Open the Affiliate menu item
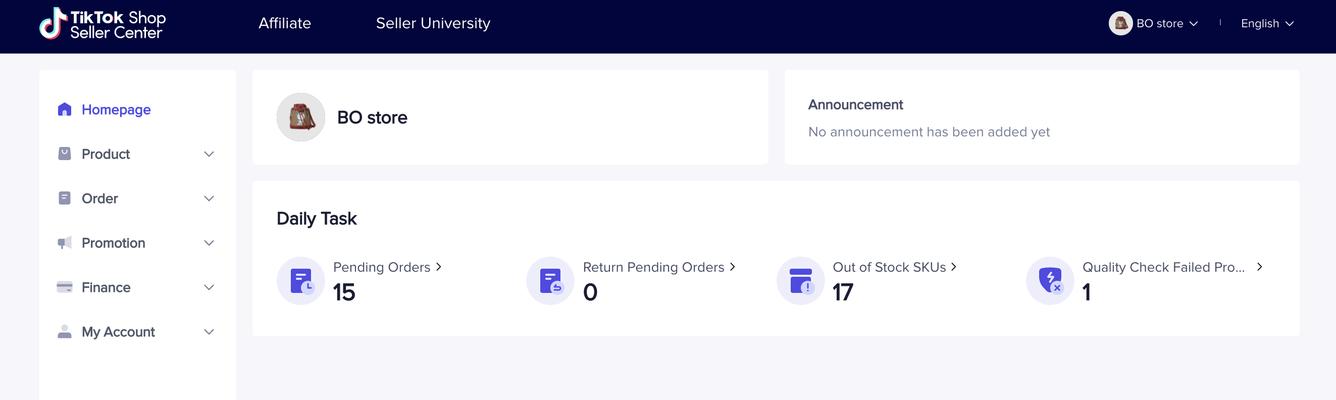The image size is (1336, 400). tap(285, 23)
